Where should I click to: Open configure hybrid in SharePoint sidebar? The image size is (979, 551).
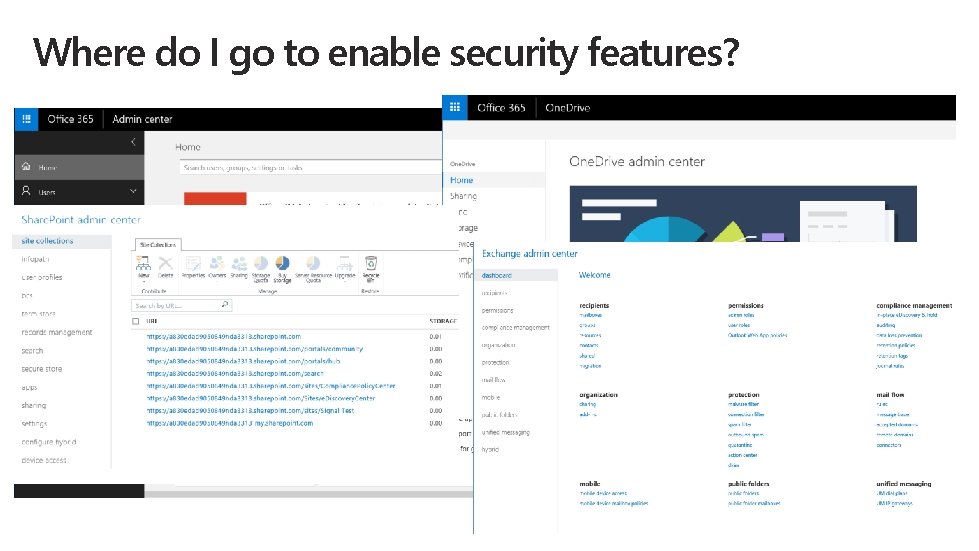pos(49,442)
